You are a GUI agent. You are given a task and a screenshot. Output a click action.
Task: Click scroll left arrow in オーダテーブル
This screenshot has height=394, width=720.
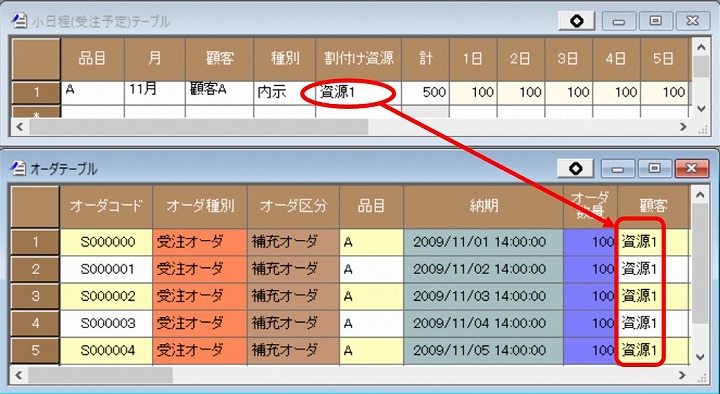click(x=18, y=375)
